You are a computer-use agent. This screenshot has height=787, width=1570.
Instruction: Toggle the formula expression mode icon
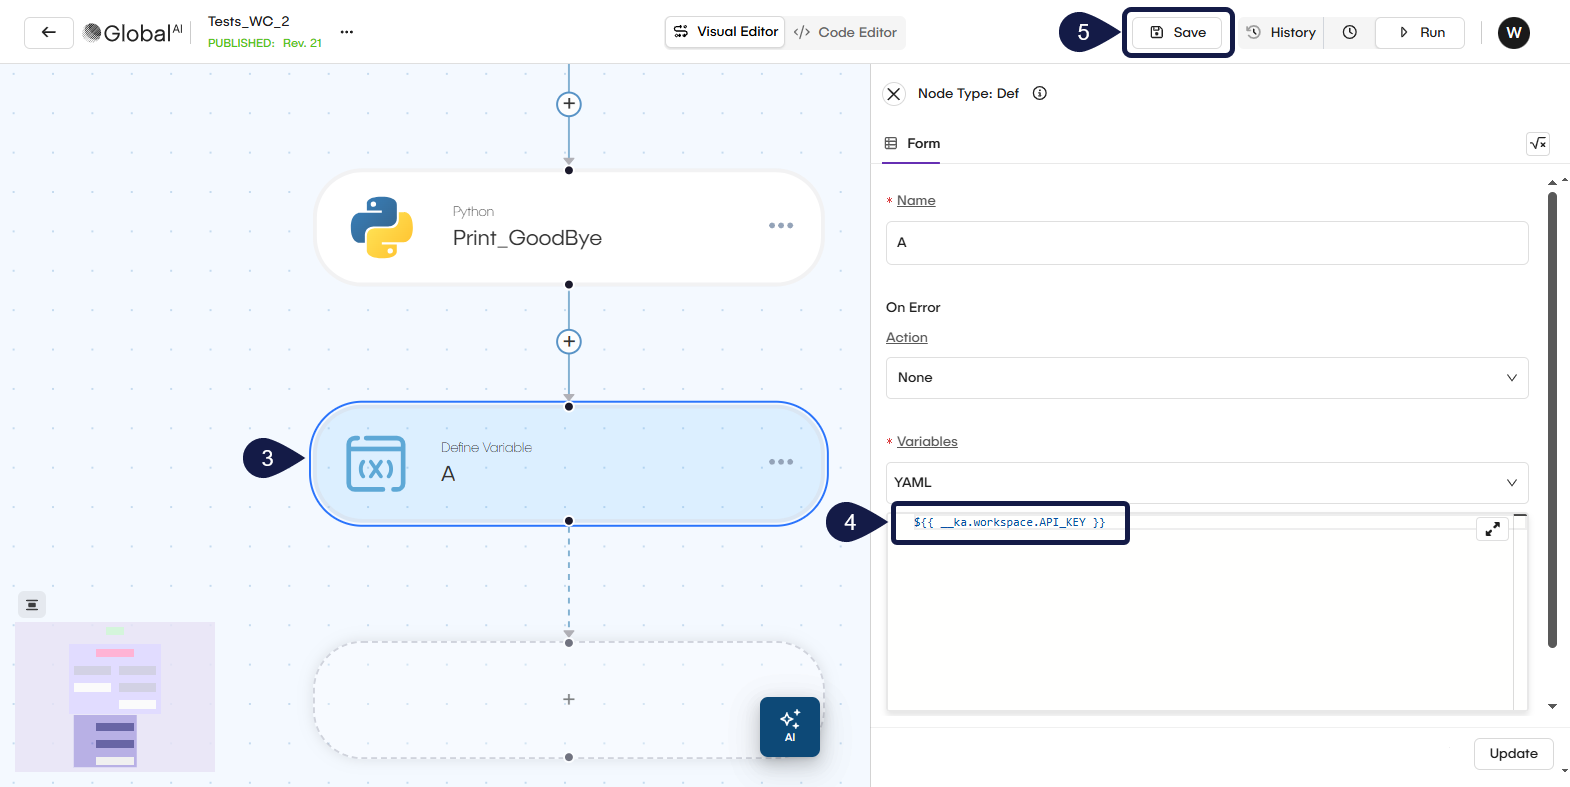tap(1538, 144)
